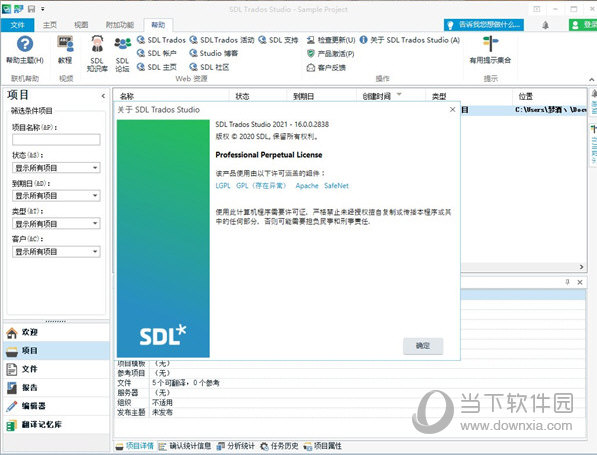The height and width of the screenshot is (455, 597).
Task: Click the LGPL license link
Action: pyautogui.click(x=223, y=186)
